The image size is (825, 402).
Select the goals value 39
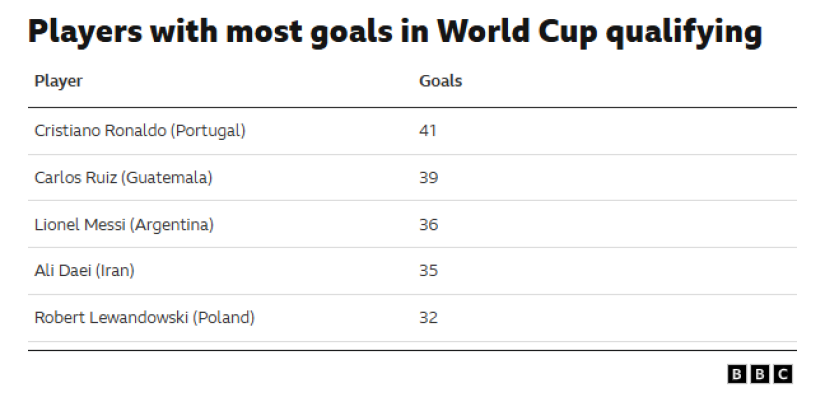tap(428, 178)
